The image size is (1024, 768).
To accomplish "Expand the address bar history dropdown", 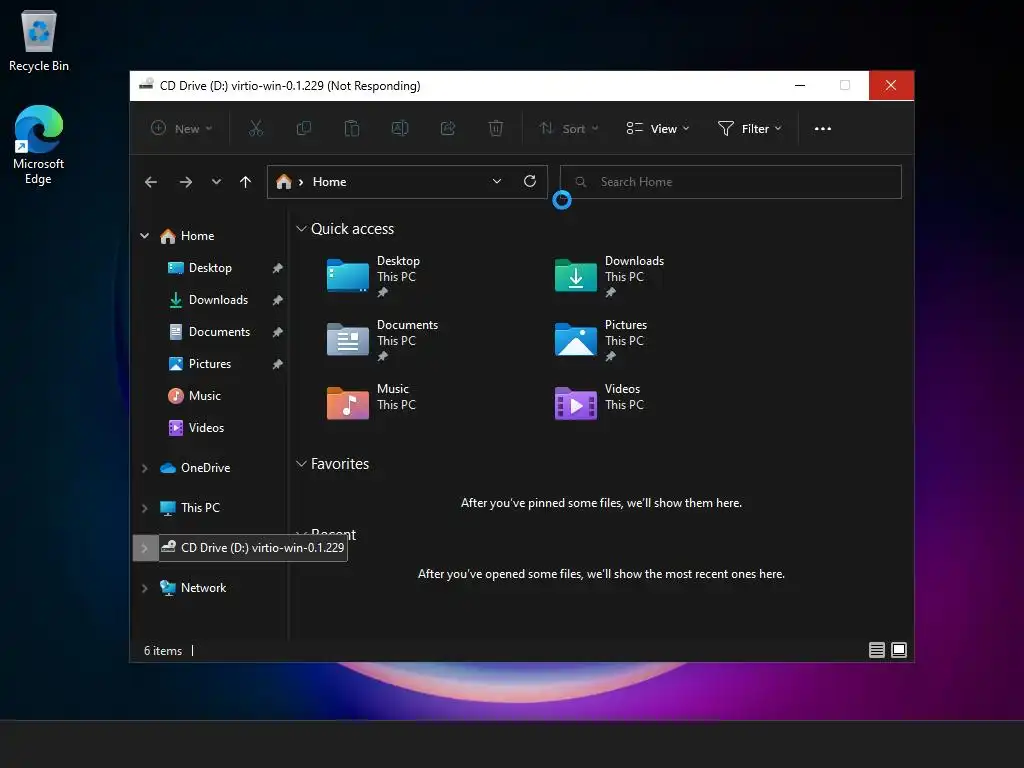I will coord(497,182).
